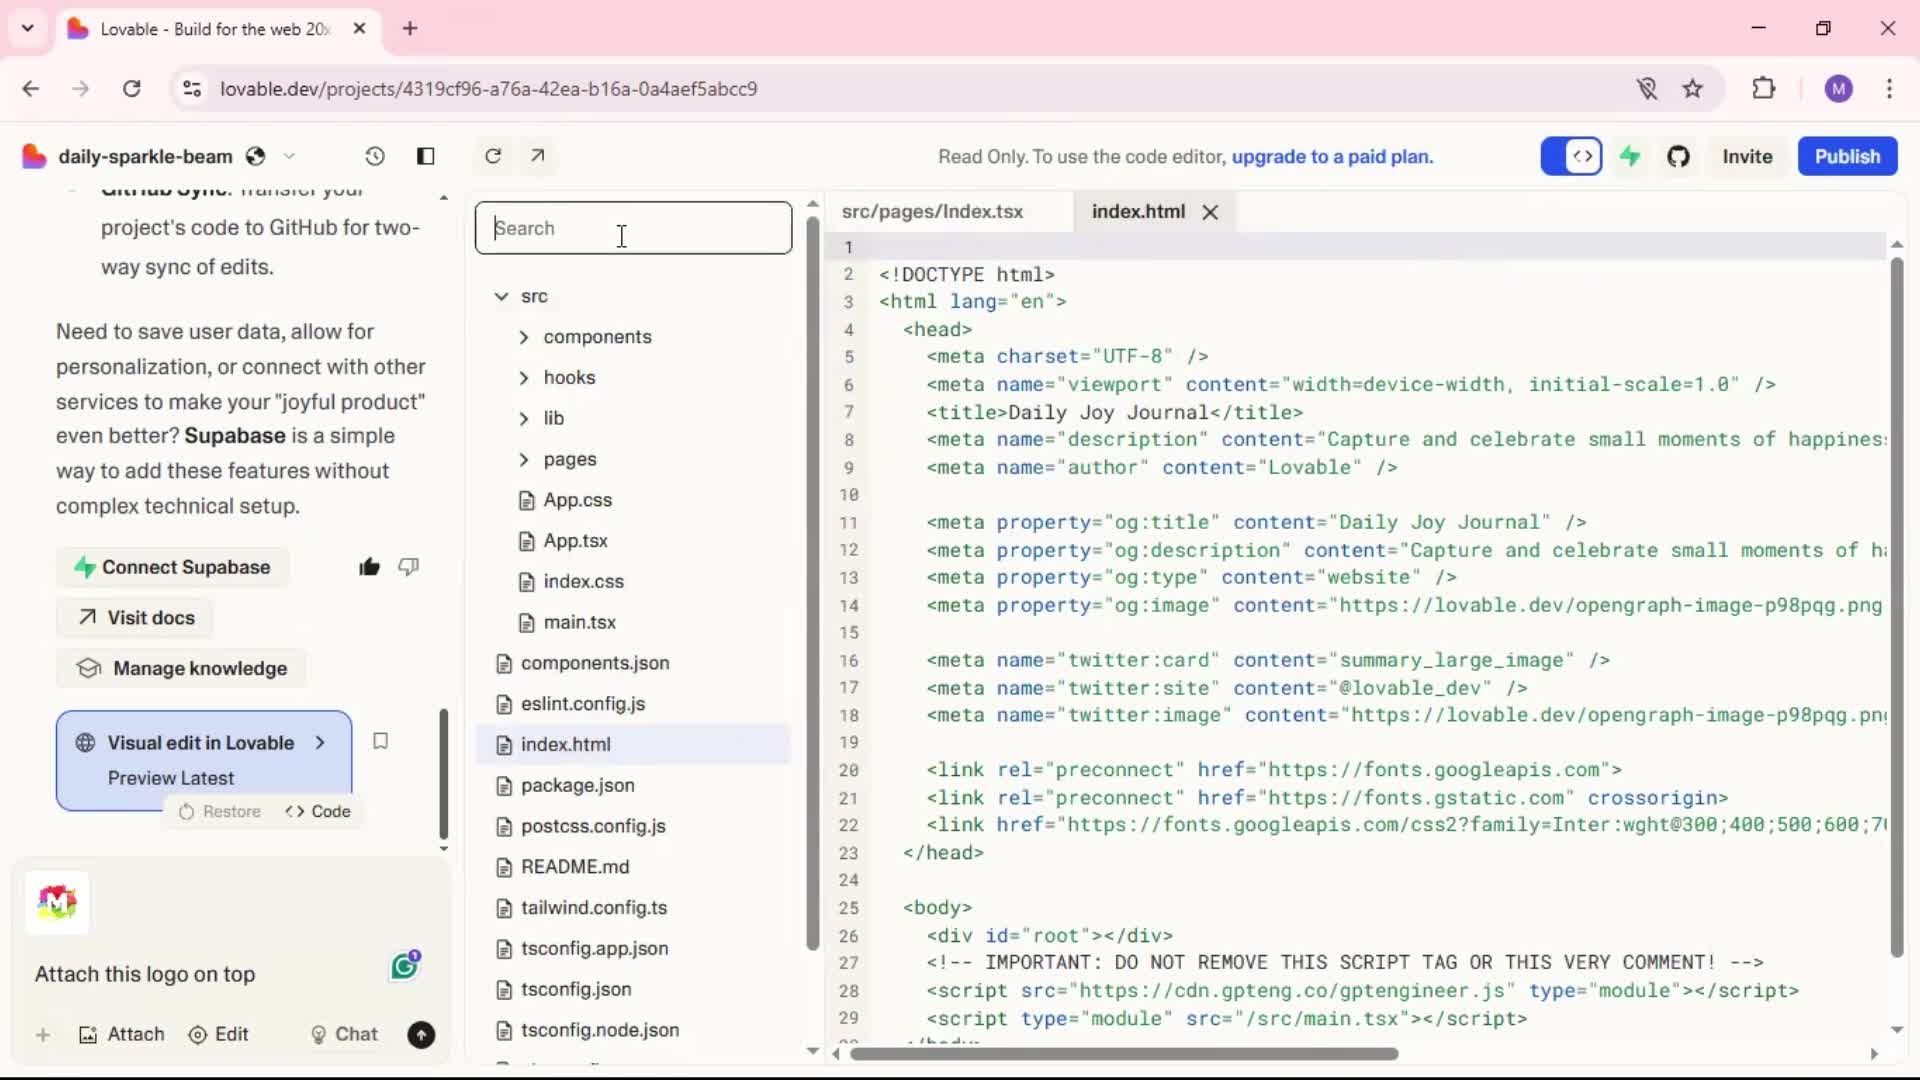1920x1080 pixels.
Task: Click the bookmark icon beside edit card
Action: [x=380, y=741]
